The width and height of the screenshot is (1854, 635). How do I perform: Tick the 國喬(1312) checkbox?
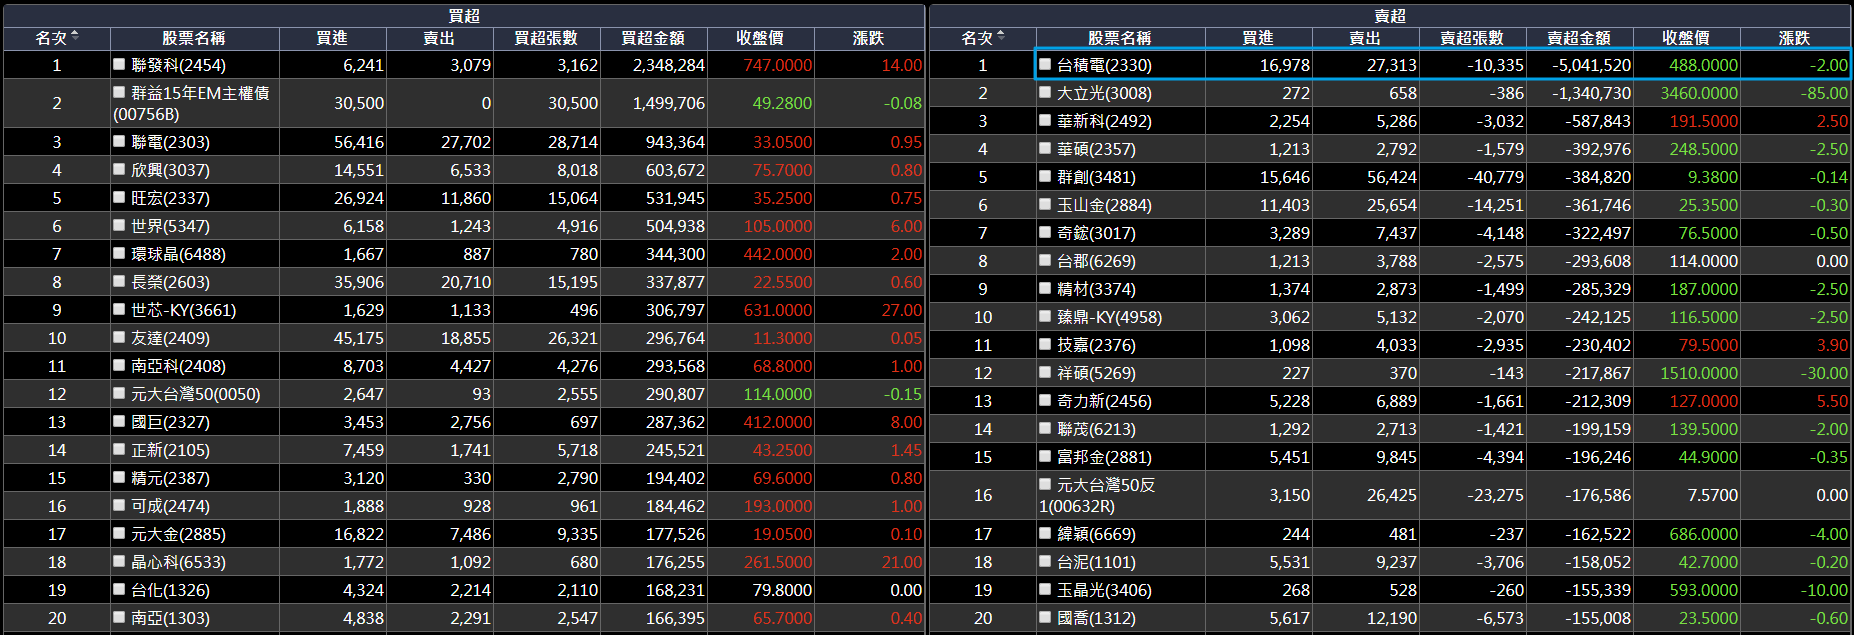pos(1045,617)
